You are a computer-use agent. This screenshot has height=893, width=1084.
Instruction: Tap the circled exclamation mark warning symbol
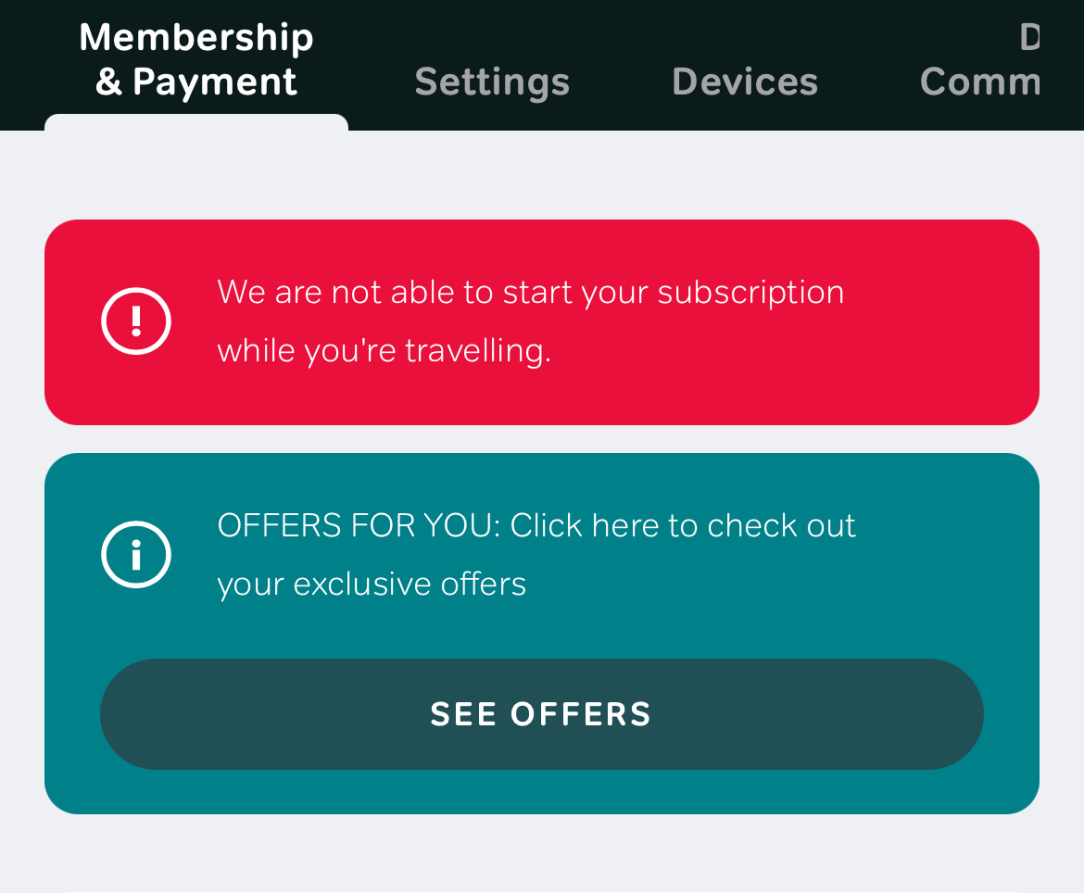point(136,321)
